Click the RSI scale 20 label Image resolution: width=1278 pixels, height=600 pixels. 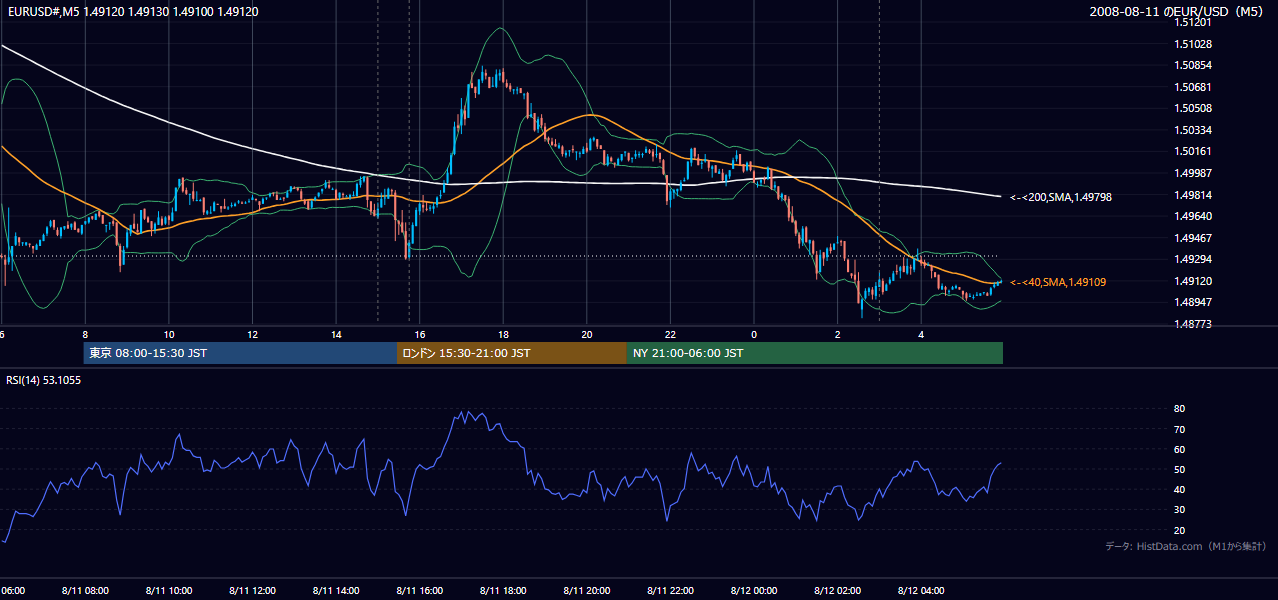[x=1179, y=530]
